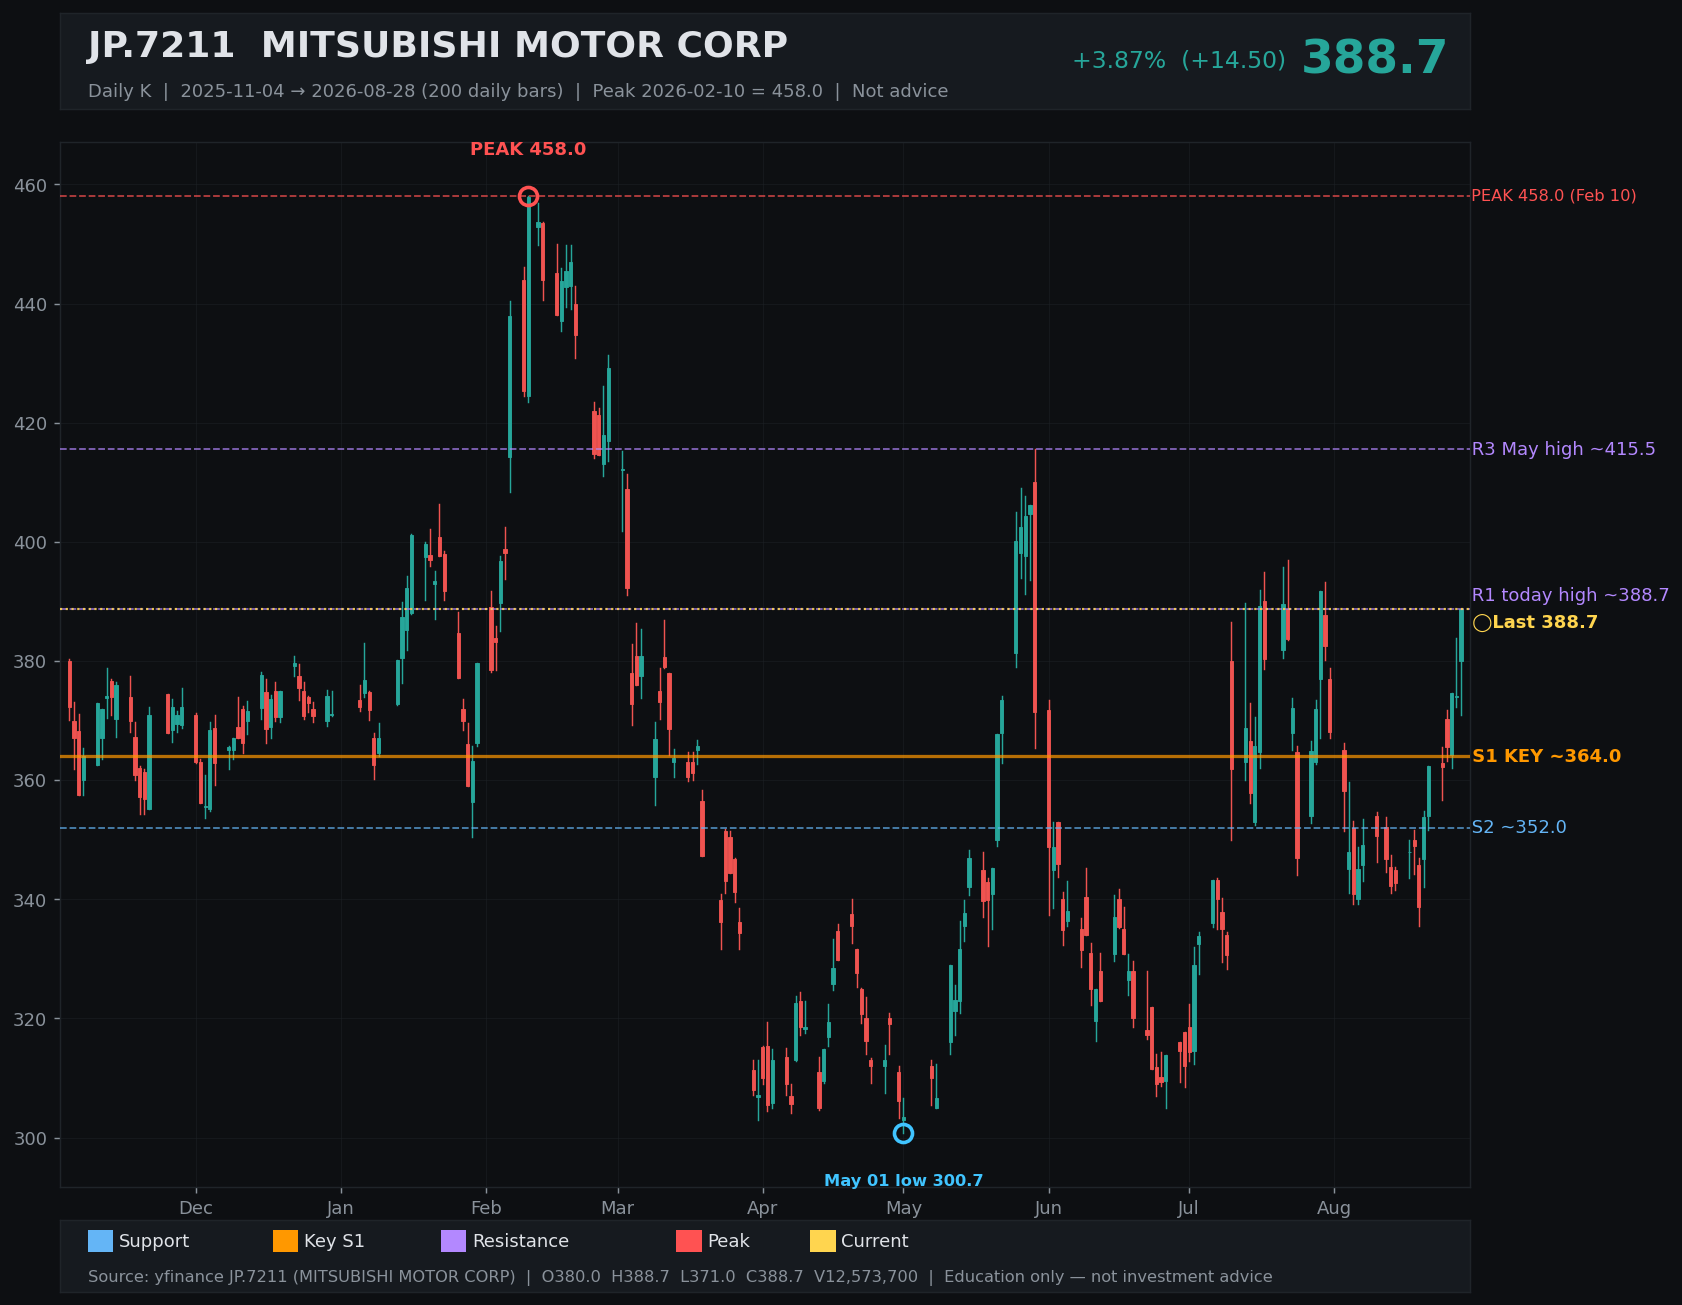Click the S2 ~352.0 label
The height and width of the screenshot is (1305, 1682).
click(1519, 827)
